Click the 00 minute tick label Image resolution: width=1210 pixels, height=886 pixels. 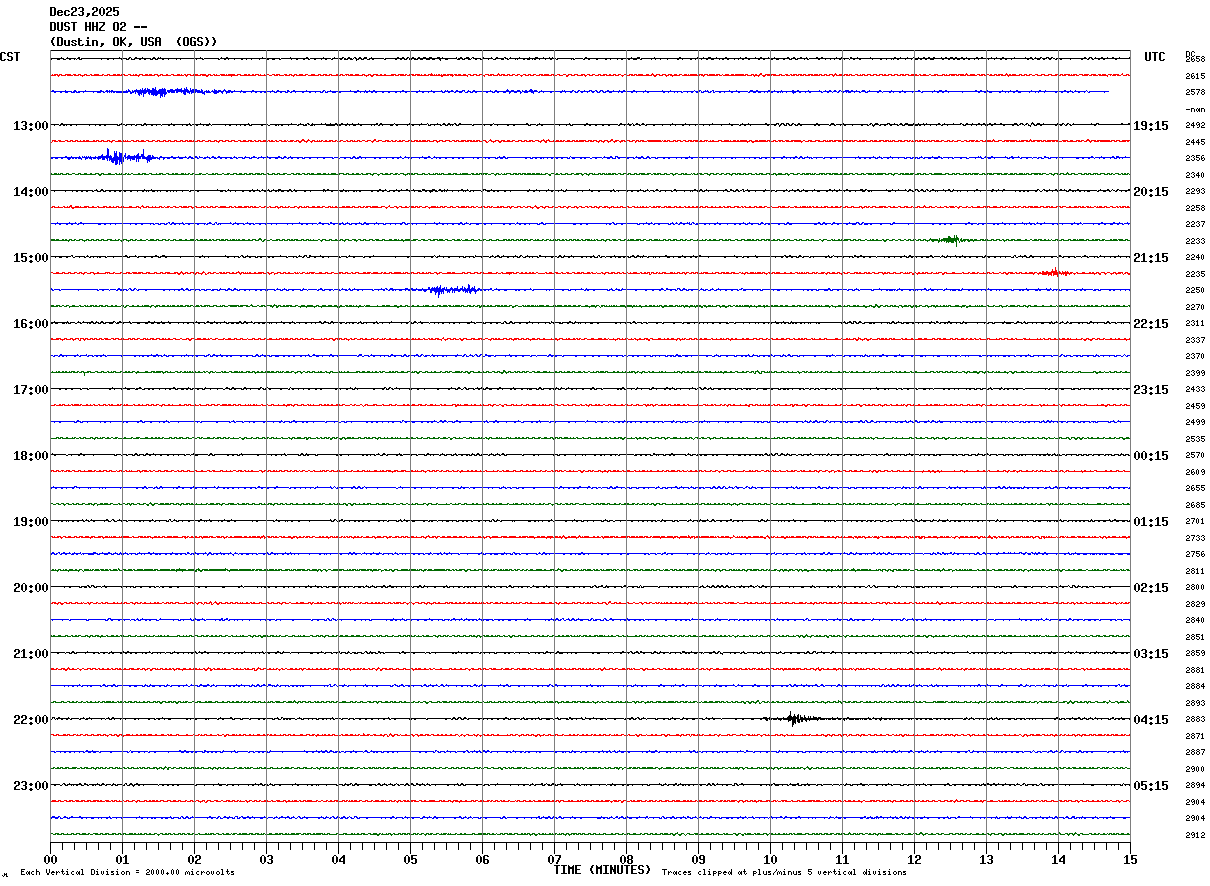pyautogui.click(x=51, y=859)
